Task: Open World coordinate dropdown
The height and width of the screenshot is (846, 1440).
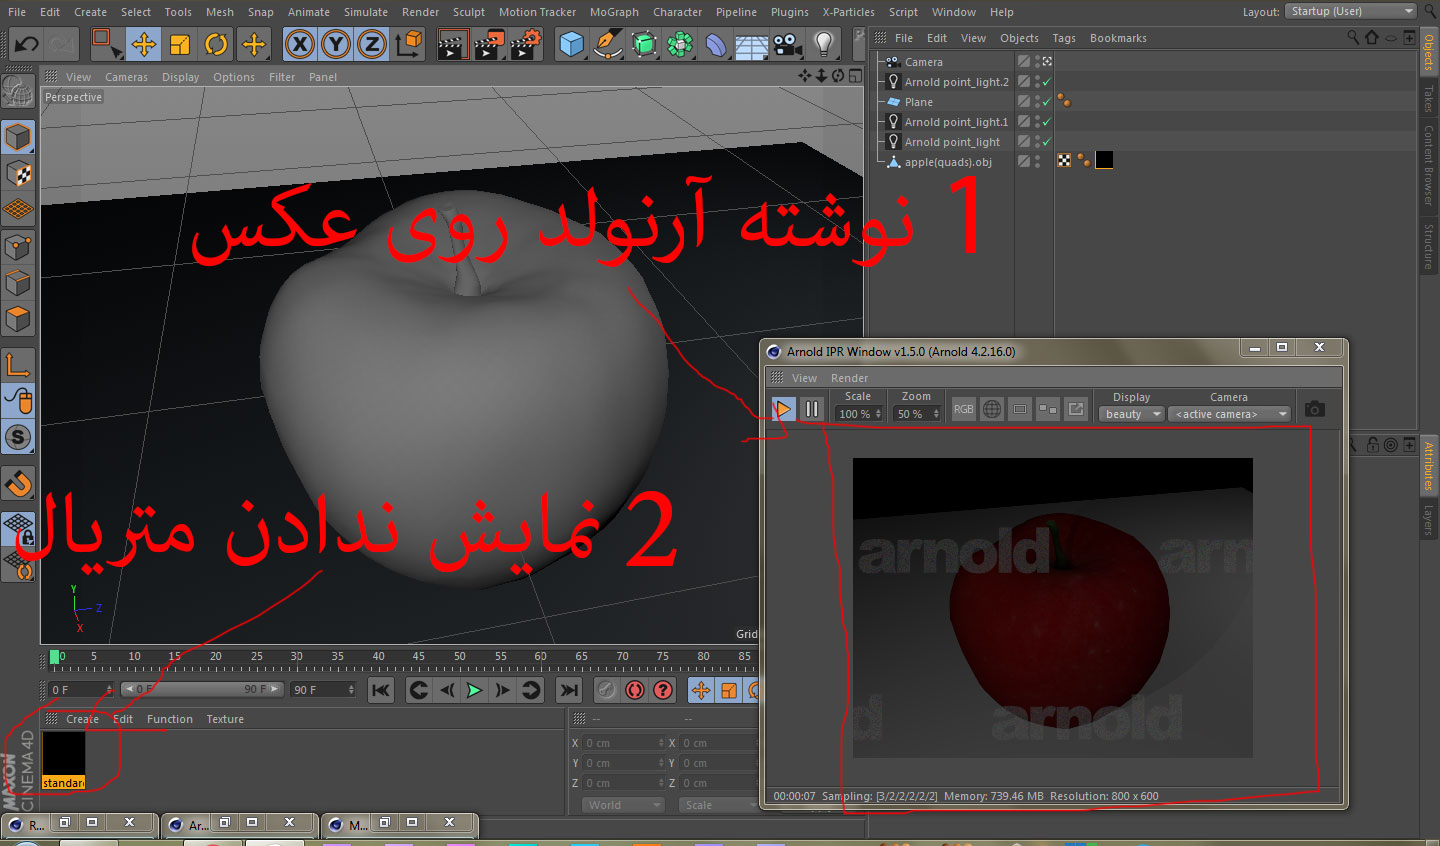Action: (x=623, y=805)
